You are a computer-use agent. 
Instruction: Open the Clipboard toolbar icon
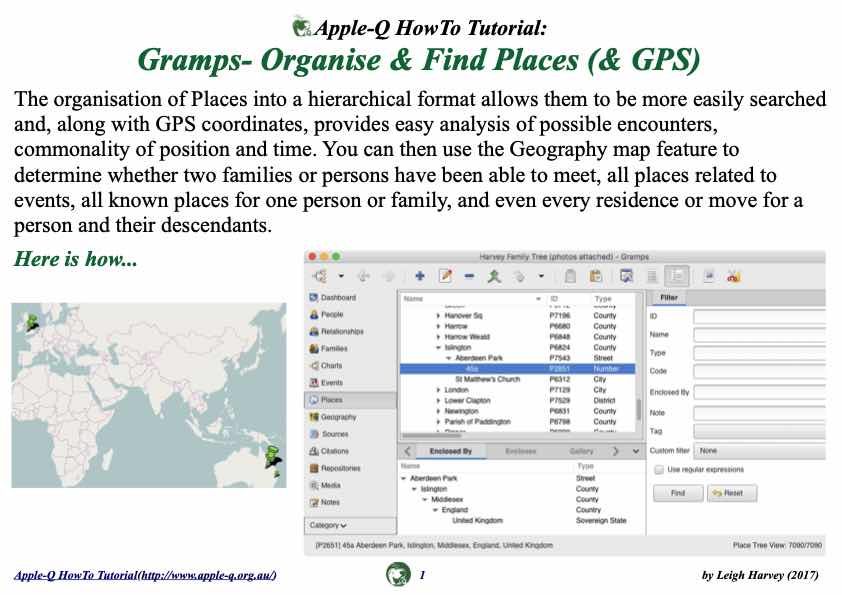[570, 276]
